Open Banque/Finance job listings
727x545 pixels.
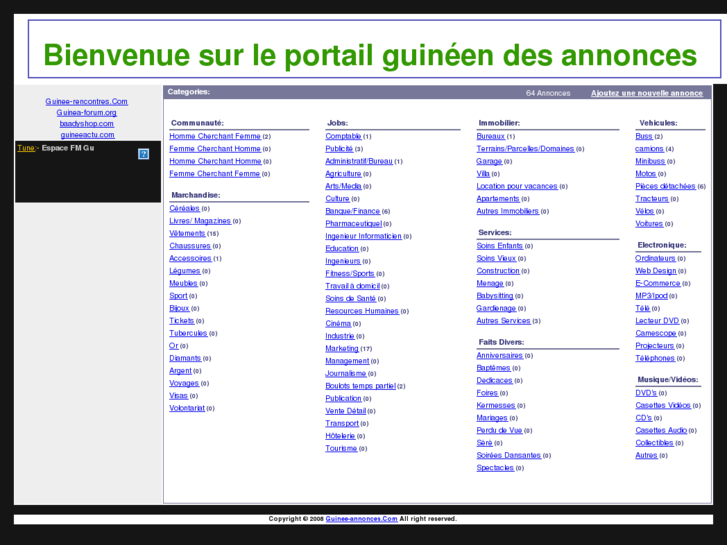(x=352, y=211)
